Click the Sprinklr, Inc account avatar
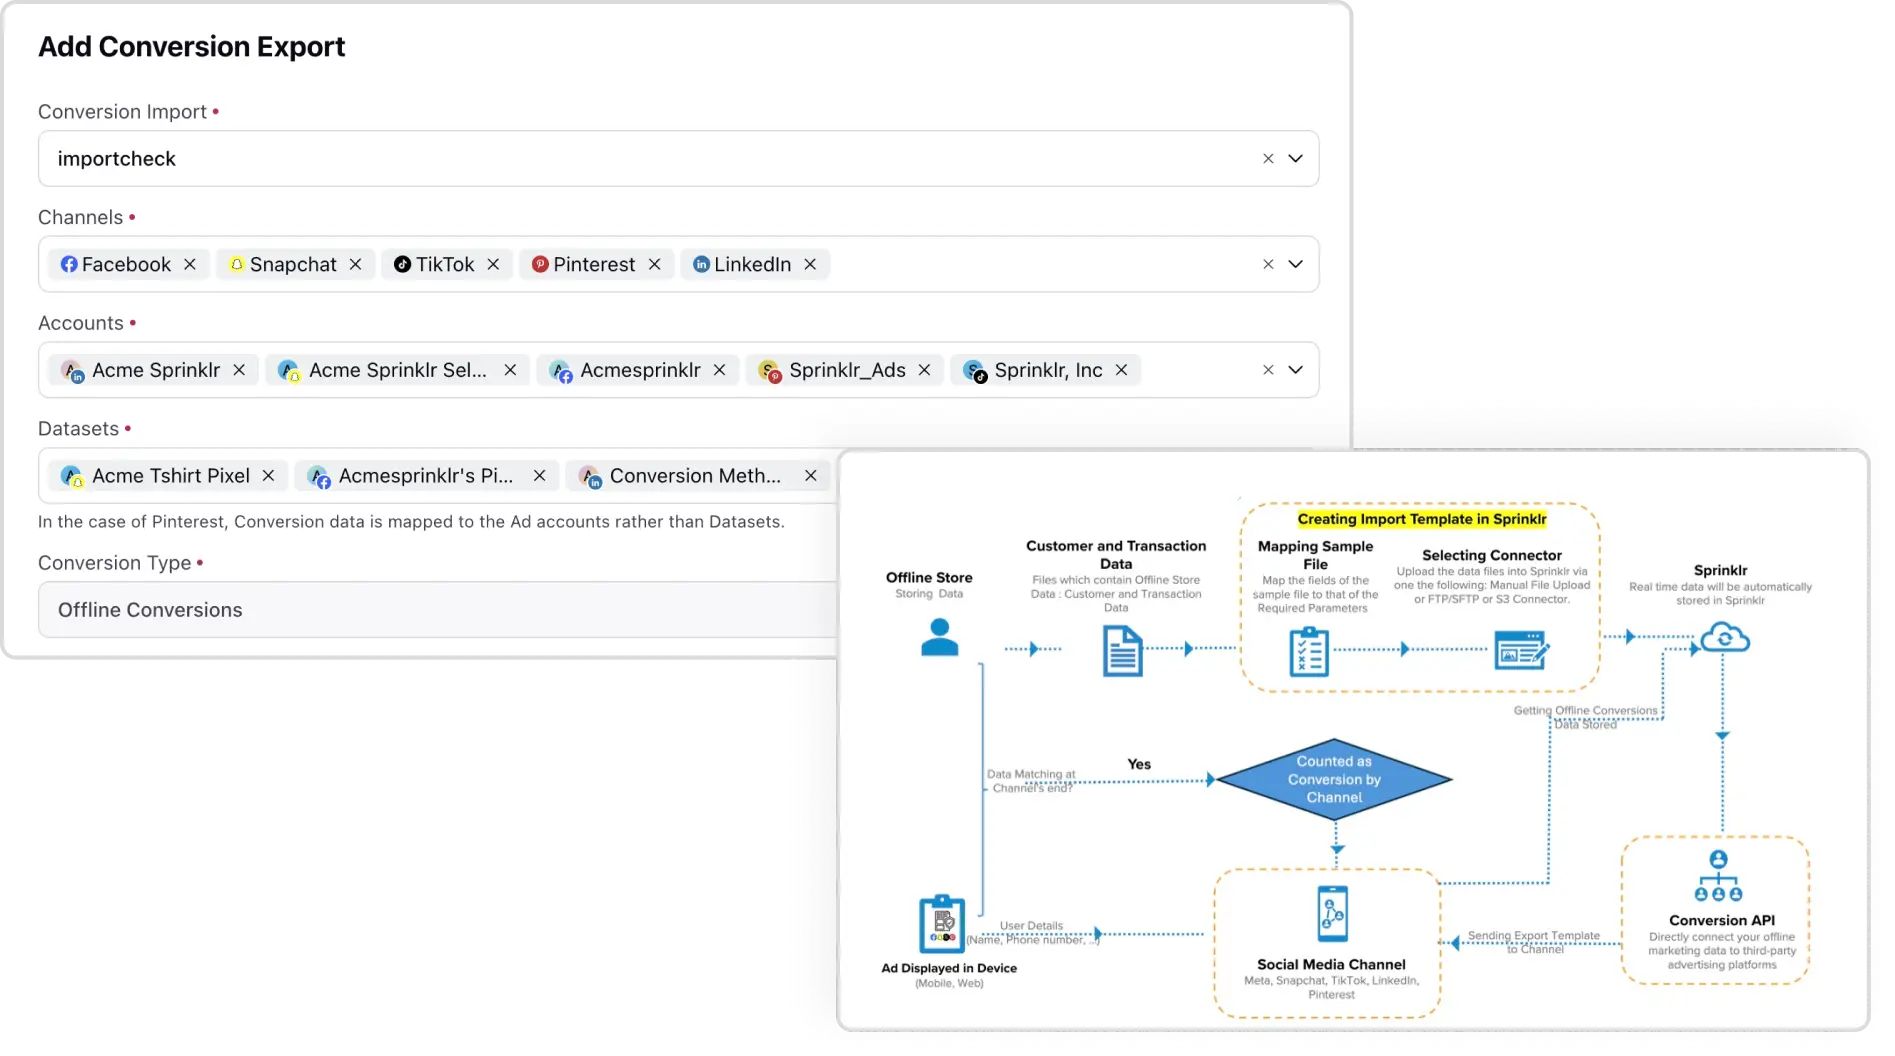The height and width of the screenshot is (1056, 1895). [x=975, y=371]
